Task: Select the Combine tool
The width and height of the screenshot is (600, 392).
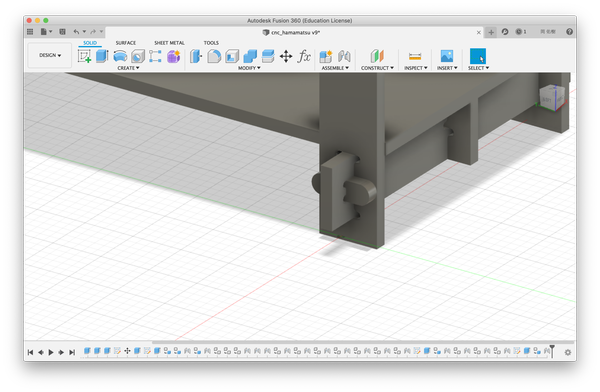Action: 250,56
